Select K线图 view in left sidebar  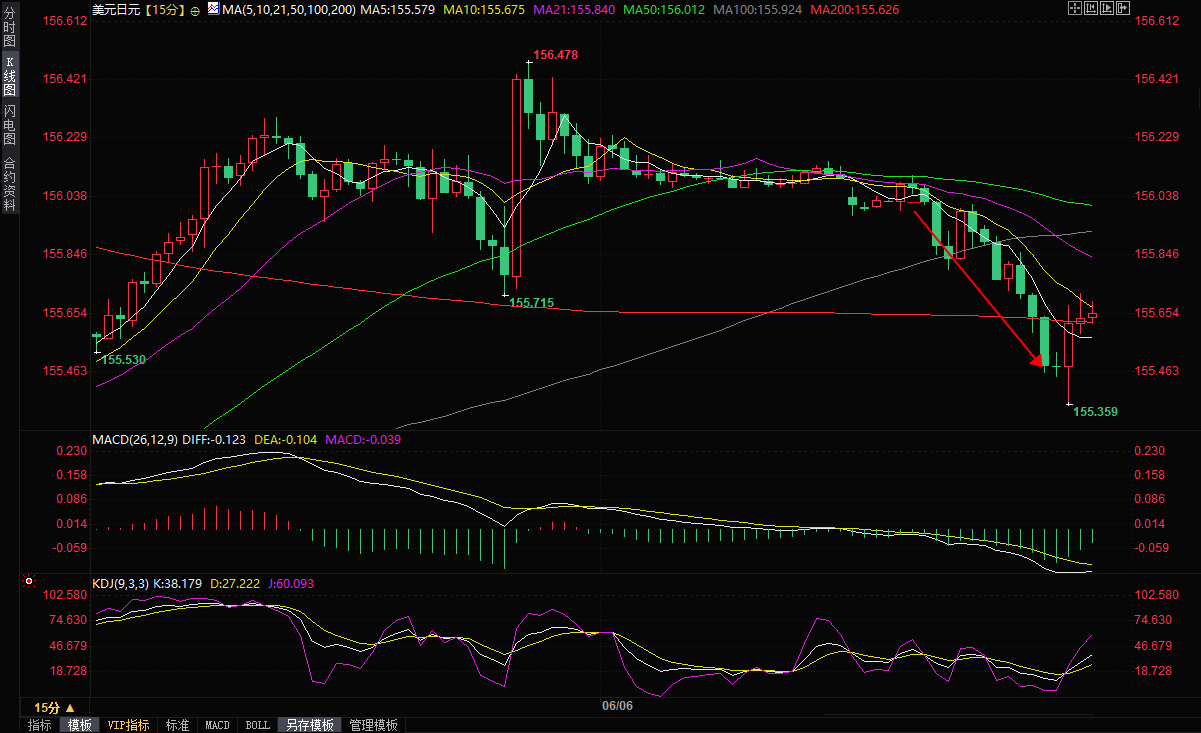click(9, 76)
